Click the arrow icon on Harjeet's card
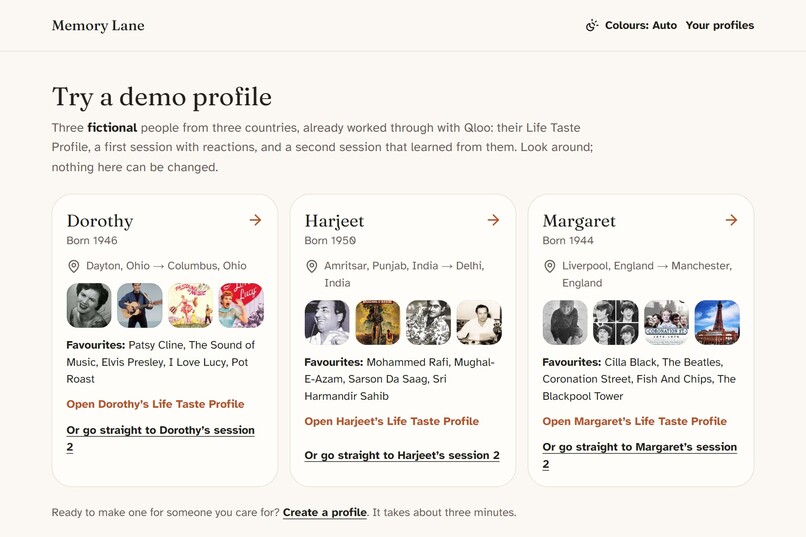Screen dimensions: 806x537 click(493, 220)
